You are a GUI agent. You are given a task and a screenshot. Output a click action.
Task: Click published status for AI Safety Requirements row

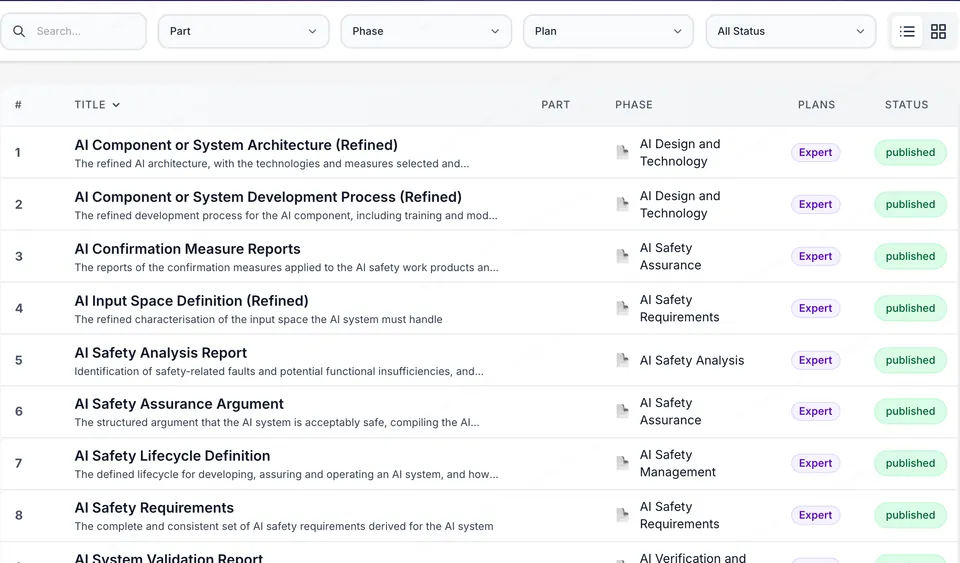tap(910, 515)
